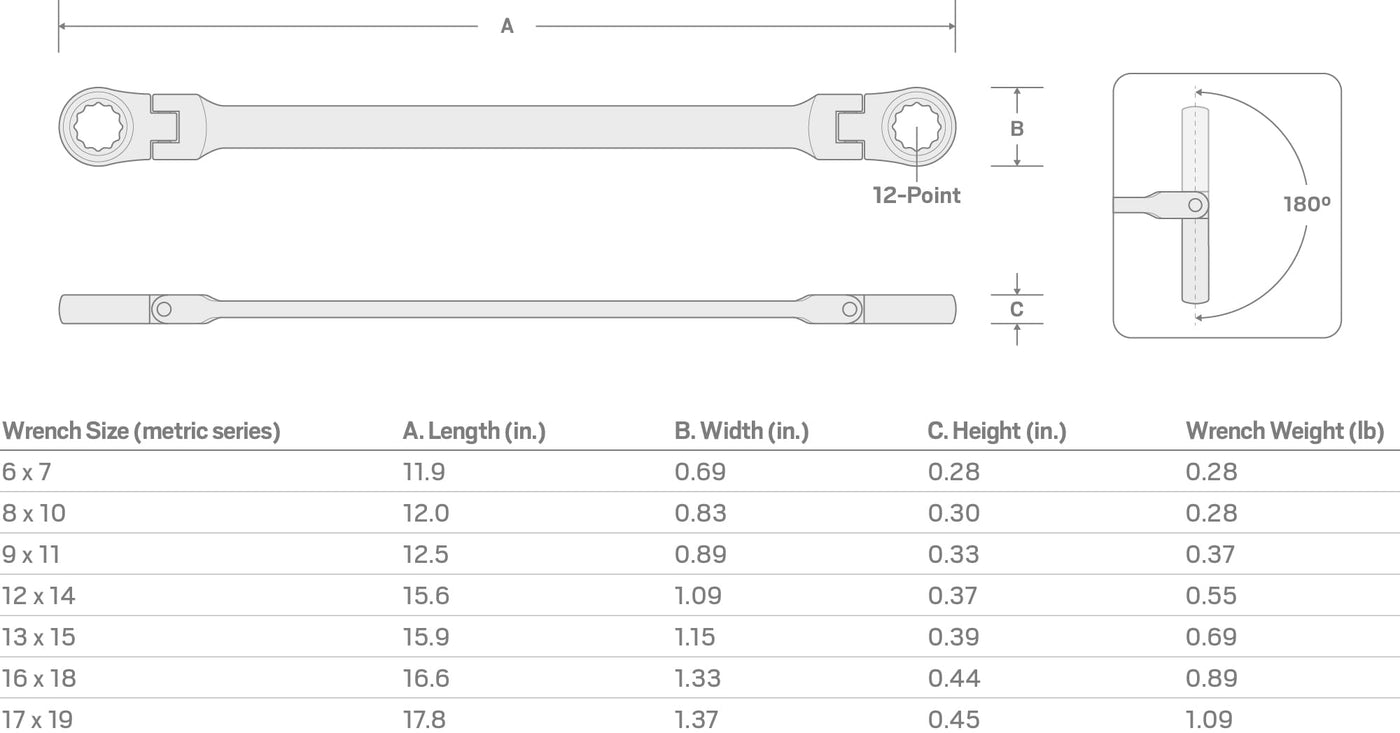This screenshot has height=733, width=1400.
Task: Click the 180° angle label
Action: click(1306, 205)
